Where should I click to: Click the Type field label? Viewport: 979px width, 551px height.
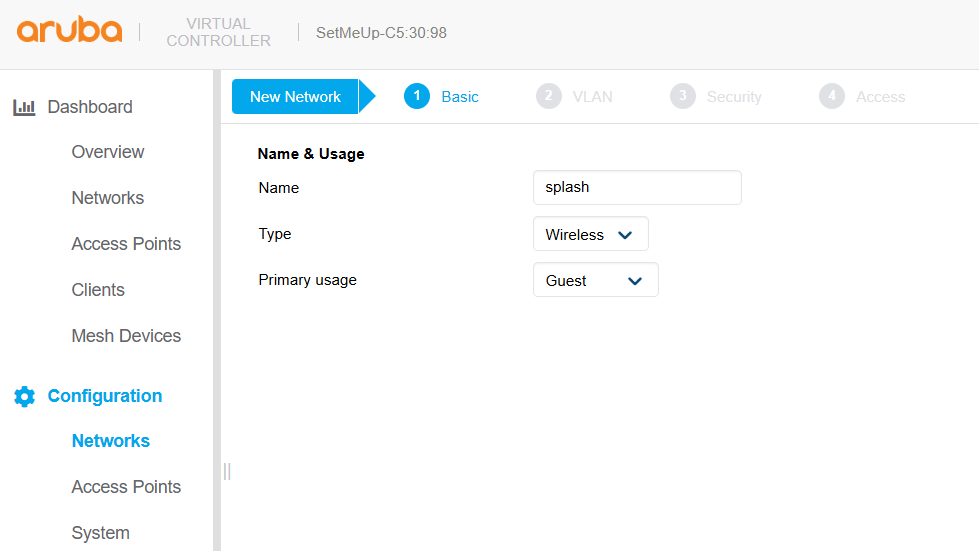click(275, 234)
